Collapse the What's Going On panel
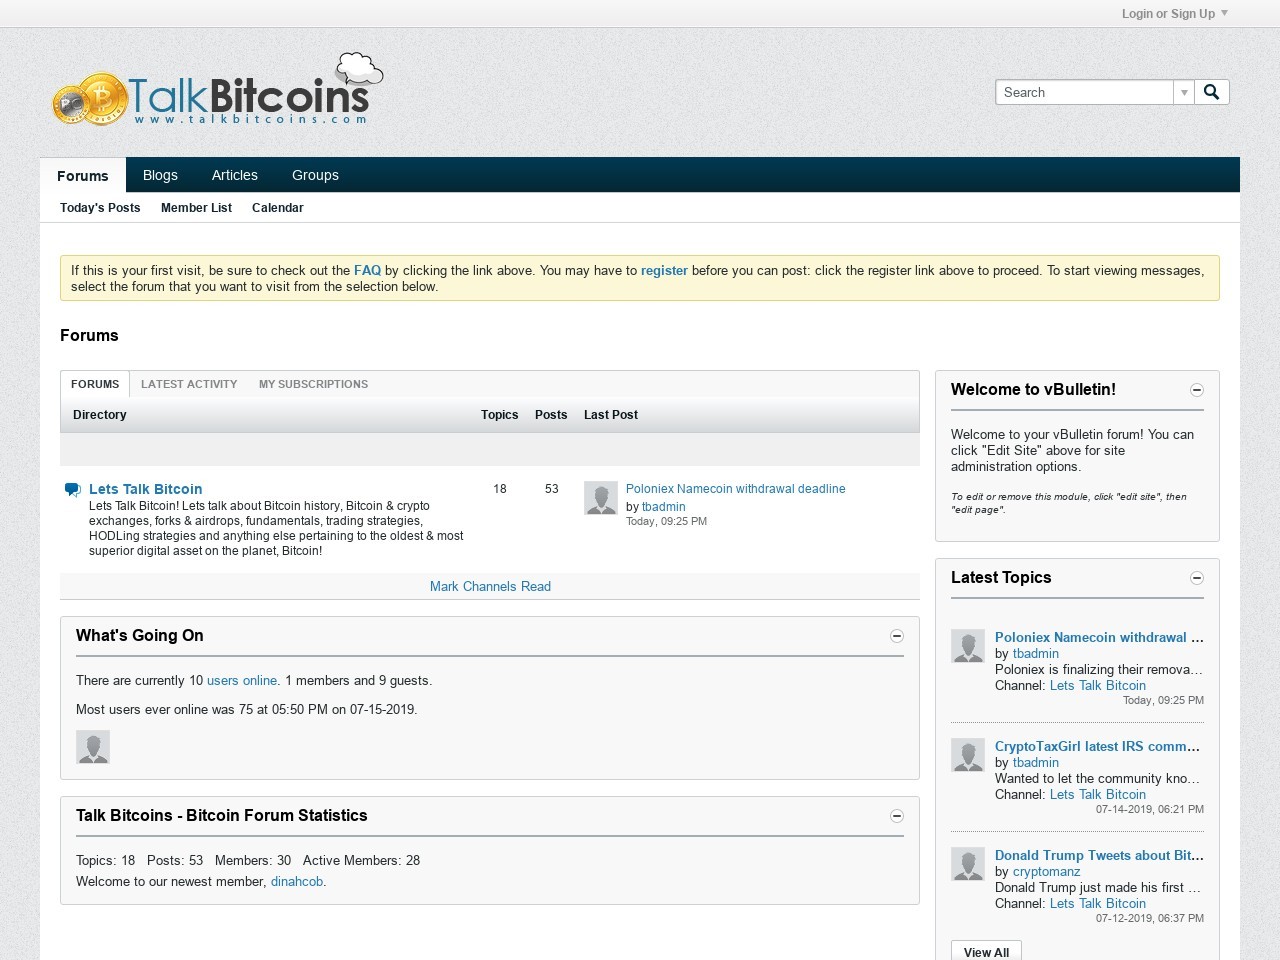This screenshot has height=960, width=1280. 897,635
